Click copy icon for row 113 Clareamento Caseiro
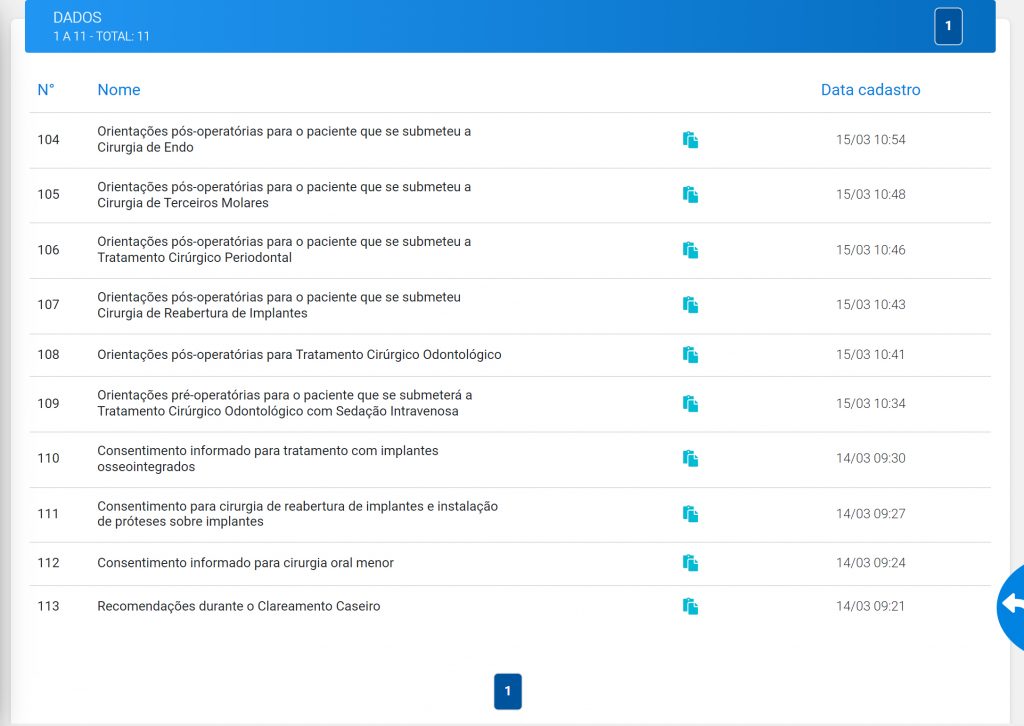The height and width of the screenshot is (726, 1024). point(690,607)
